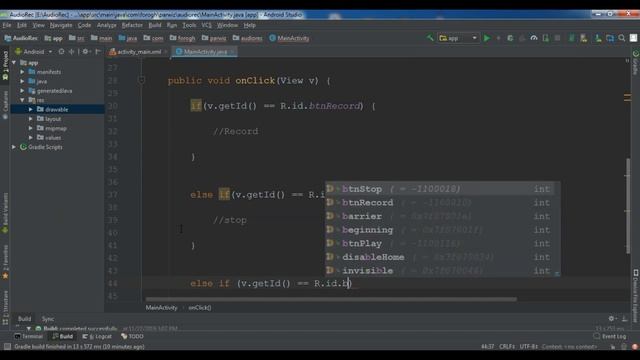Open the Device File Explorer side tab
This screenshot has height=360, width=640.
tap(636, 296)
